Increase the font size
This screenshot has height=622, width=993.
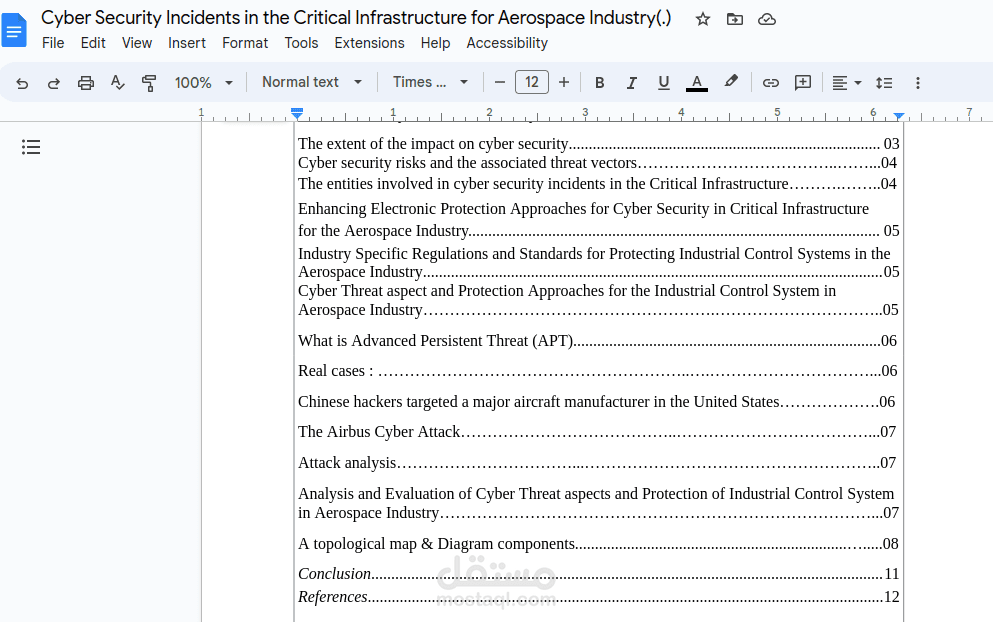[564, 82]
